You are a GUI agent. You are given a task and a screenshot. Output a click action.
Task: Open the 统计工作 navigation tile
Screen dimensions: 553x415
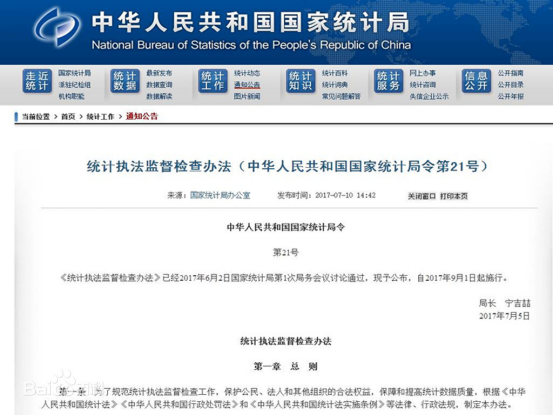pos(213,81)
